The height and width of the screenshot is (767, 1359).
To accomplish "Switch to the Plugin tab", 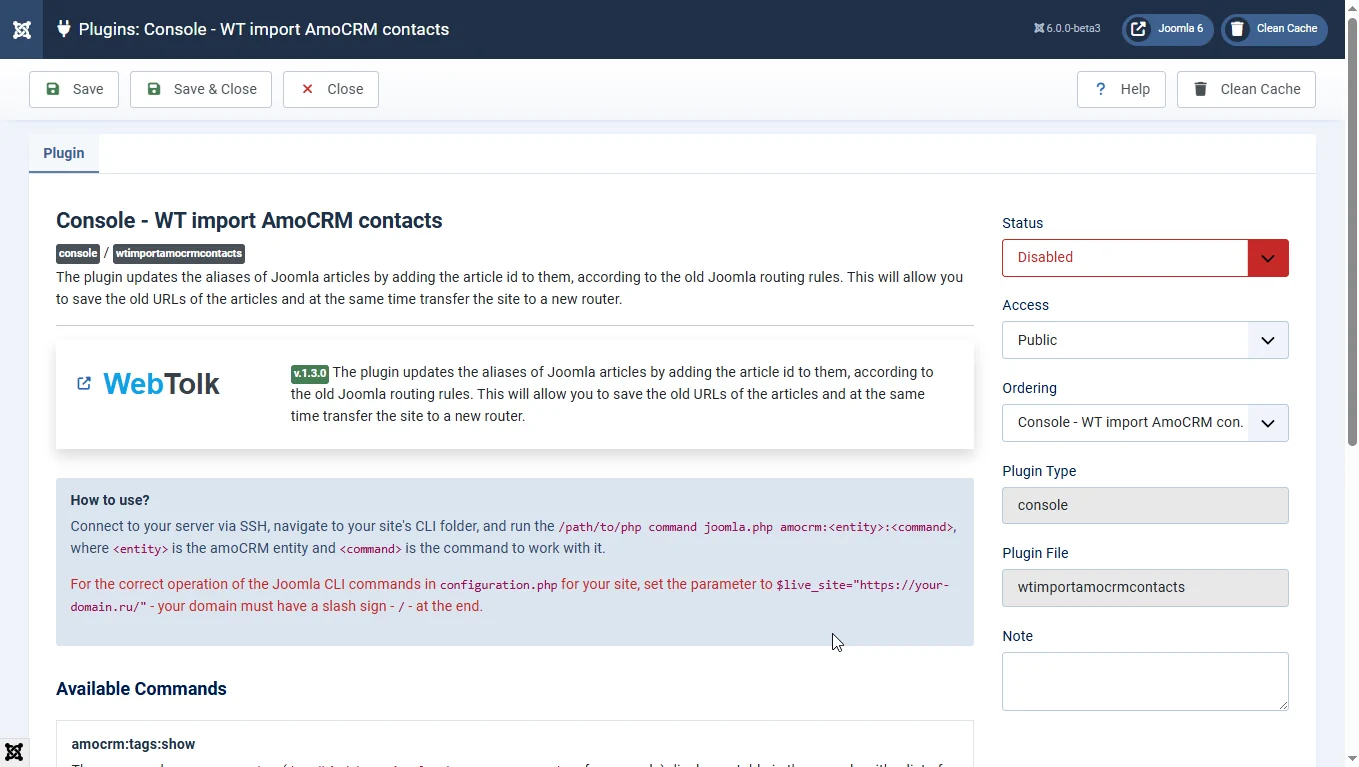I will 64,153.
